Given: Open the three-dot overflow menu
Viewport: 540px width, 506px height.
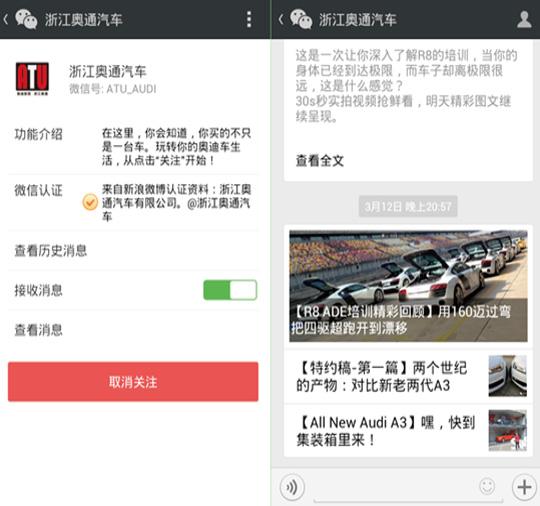Looking at the screenshot, I should [249, 19].
